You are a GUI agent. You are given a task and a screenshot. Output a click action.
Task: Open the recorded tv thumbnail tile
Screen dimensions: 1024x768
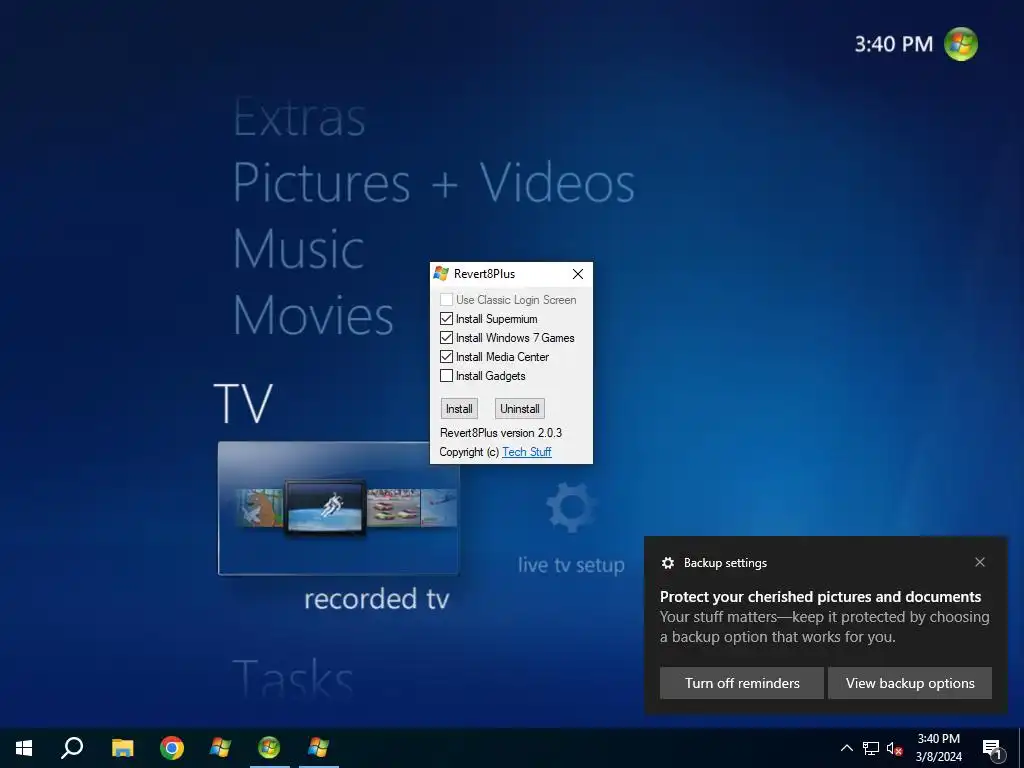pyautogui.click(x=338, y=508)
